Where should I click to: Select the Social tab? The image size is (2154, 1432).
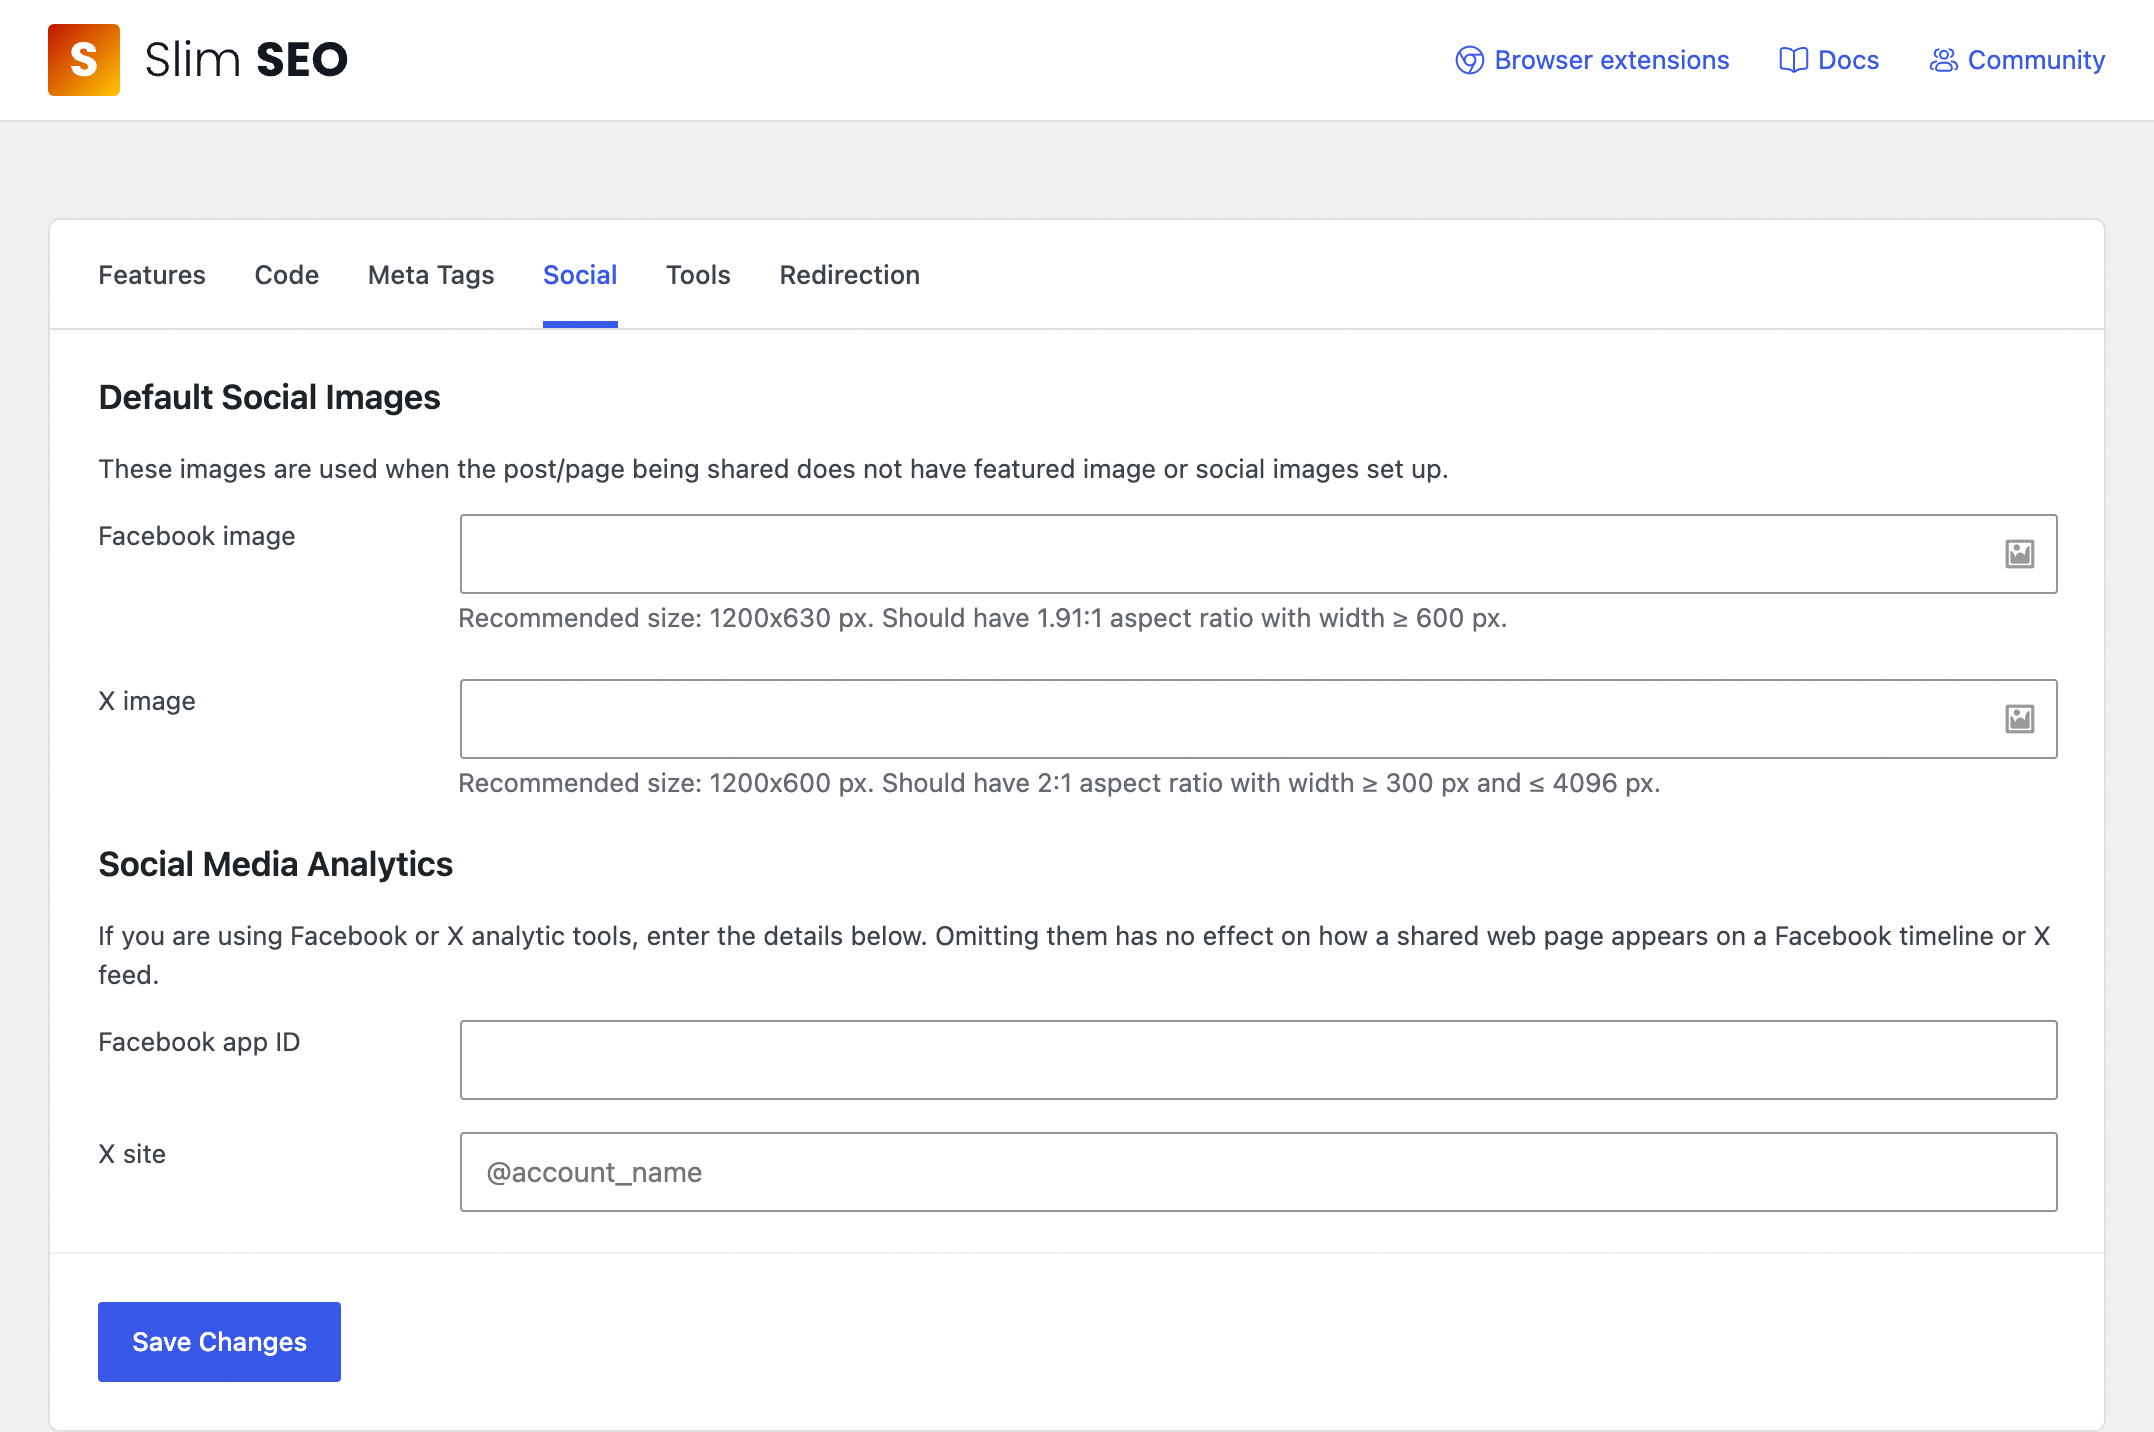pyautogui.click(x=580, y=275)
